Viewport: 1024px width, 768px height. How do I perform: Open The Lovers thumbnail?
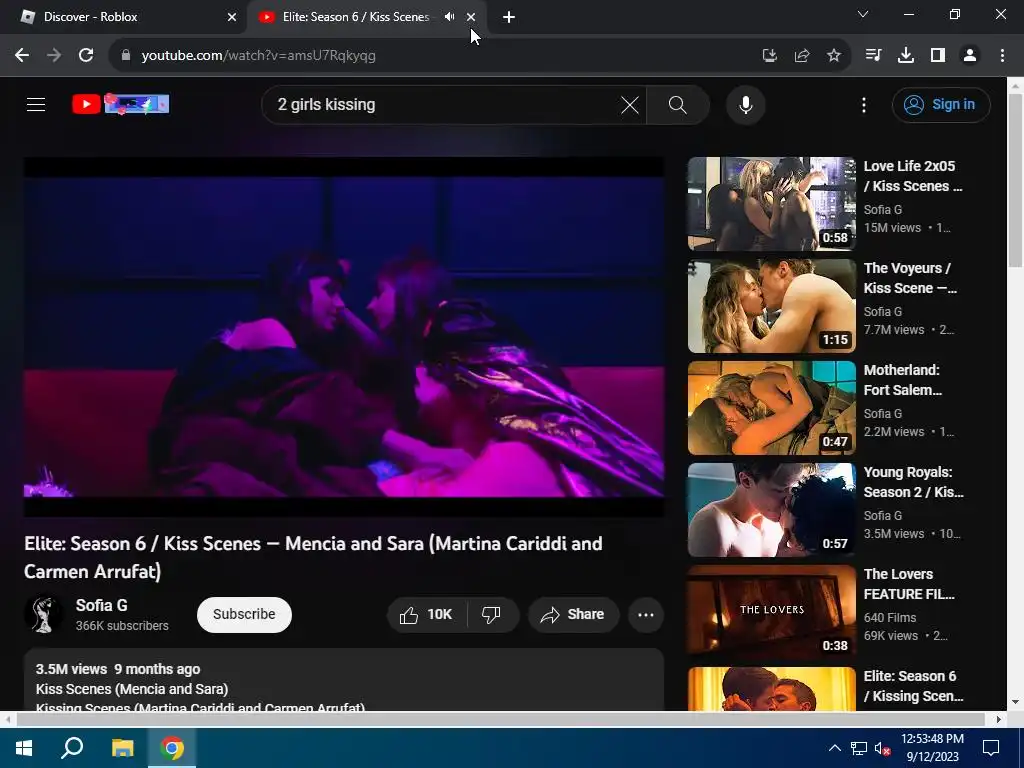click(x=772, y=611)
